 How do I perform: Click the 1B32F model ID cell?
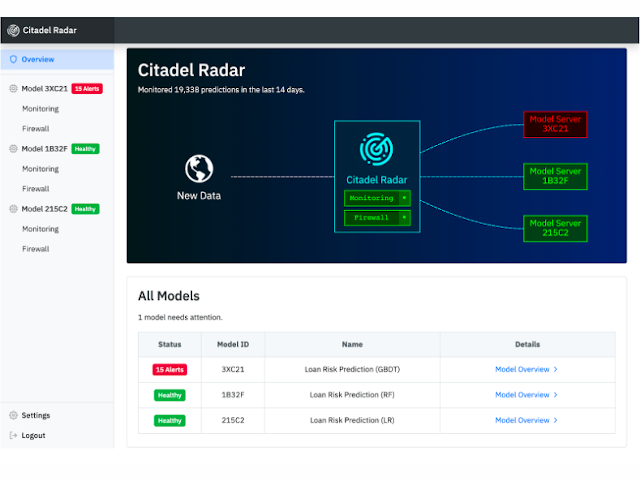[x=233, y=395]
